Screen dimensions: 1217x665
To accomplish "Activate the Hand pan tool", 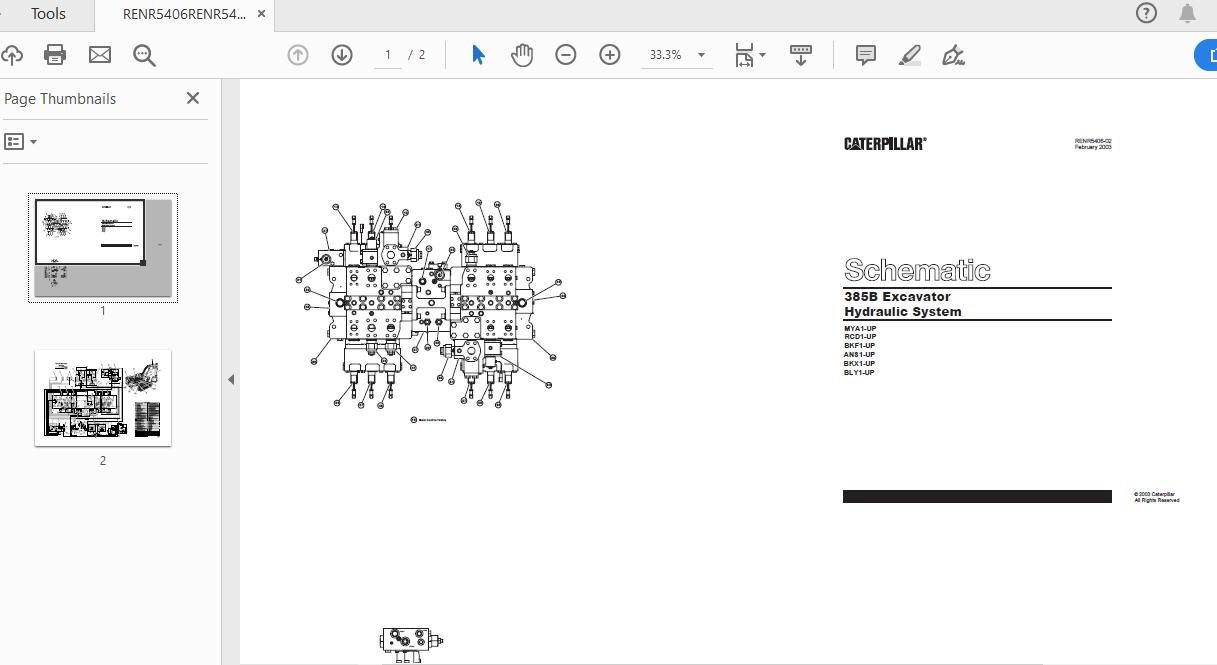I will [522, 55].
